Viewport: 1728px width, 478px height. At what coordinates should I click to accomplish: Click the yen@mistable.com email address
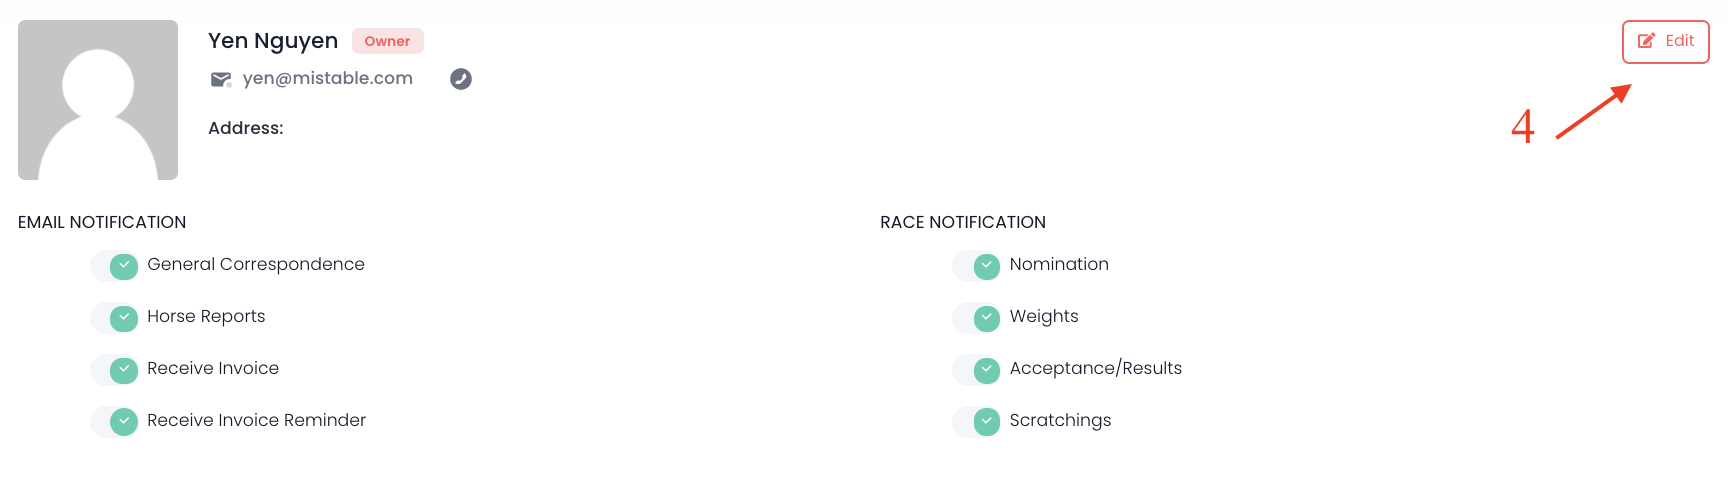327,78
